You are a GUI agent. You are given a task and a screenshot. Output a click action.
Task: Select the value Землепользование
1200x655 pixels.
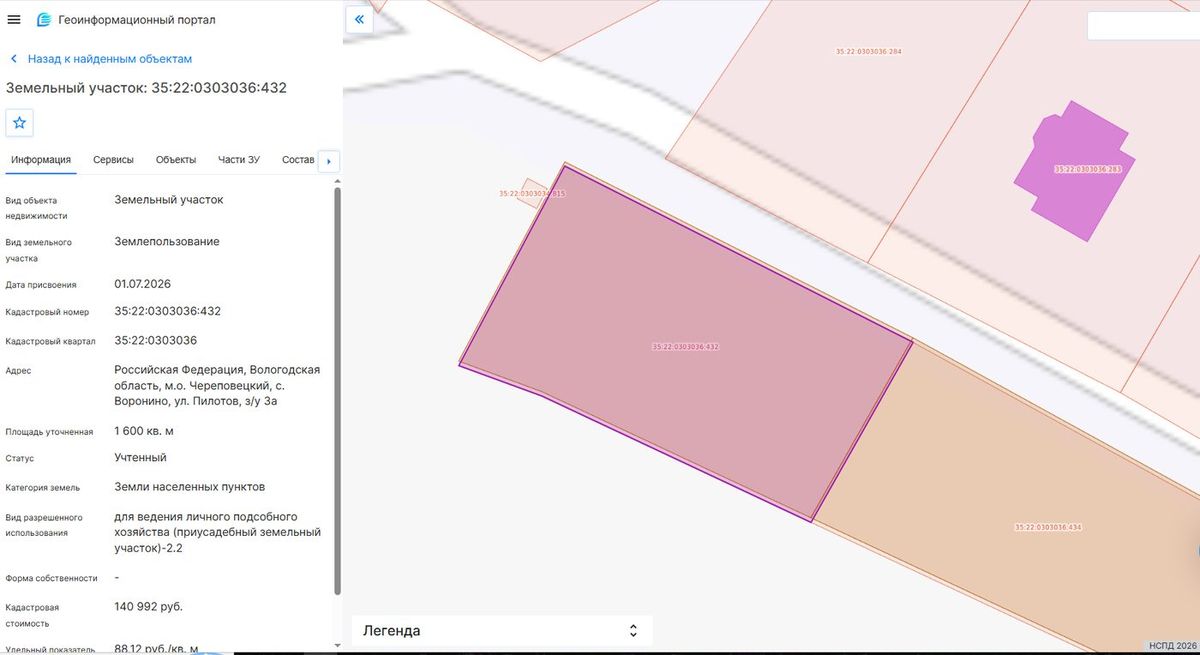(167, 241)
